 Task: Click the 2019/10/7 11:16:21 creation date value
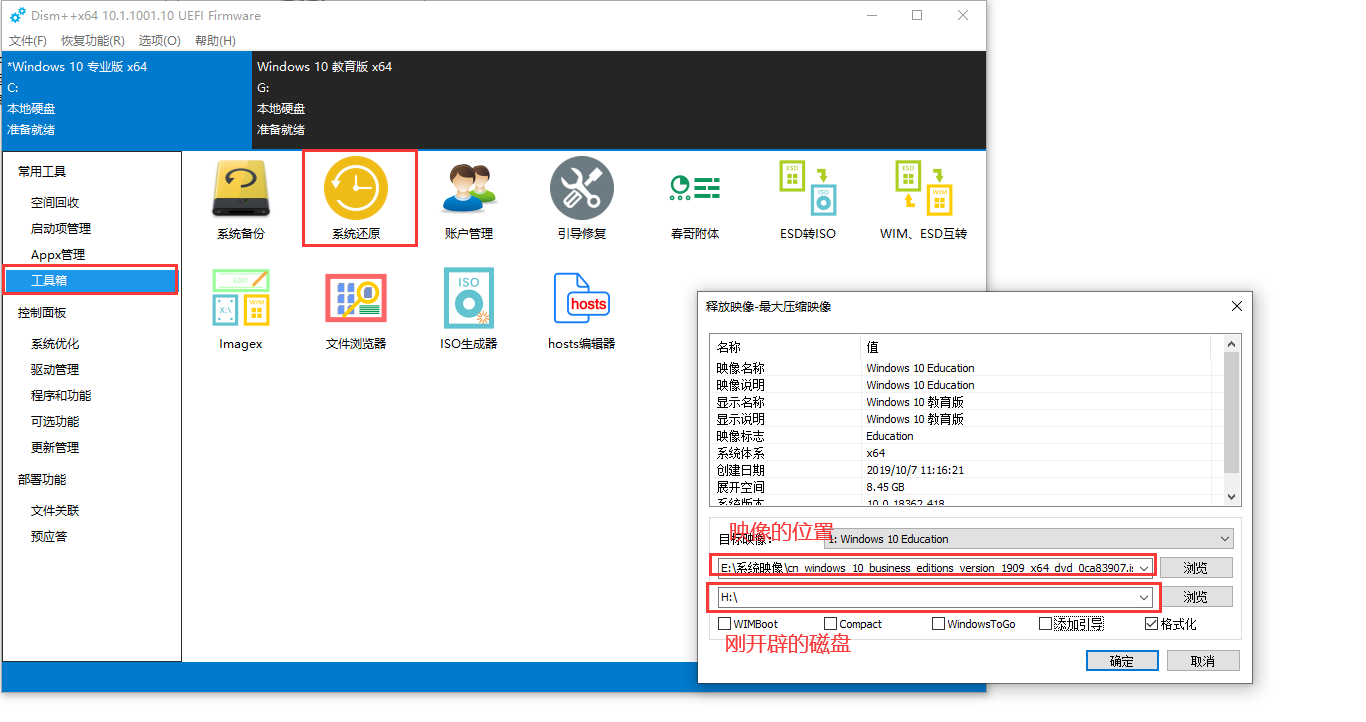(x=915, y=470)
